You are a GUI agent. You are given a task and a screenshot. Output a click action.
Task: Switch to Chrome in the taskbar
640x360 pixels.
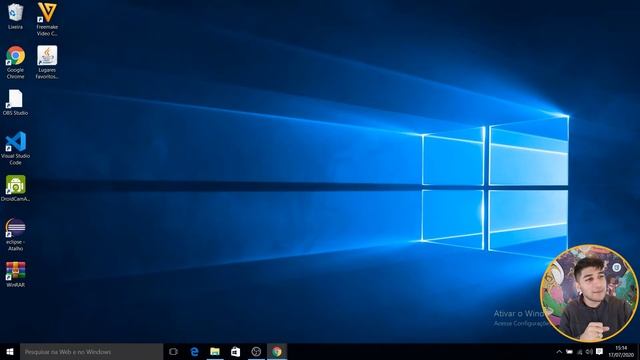tap(277, 352)
